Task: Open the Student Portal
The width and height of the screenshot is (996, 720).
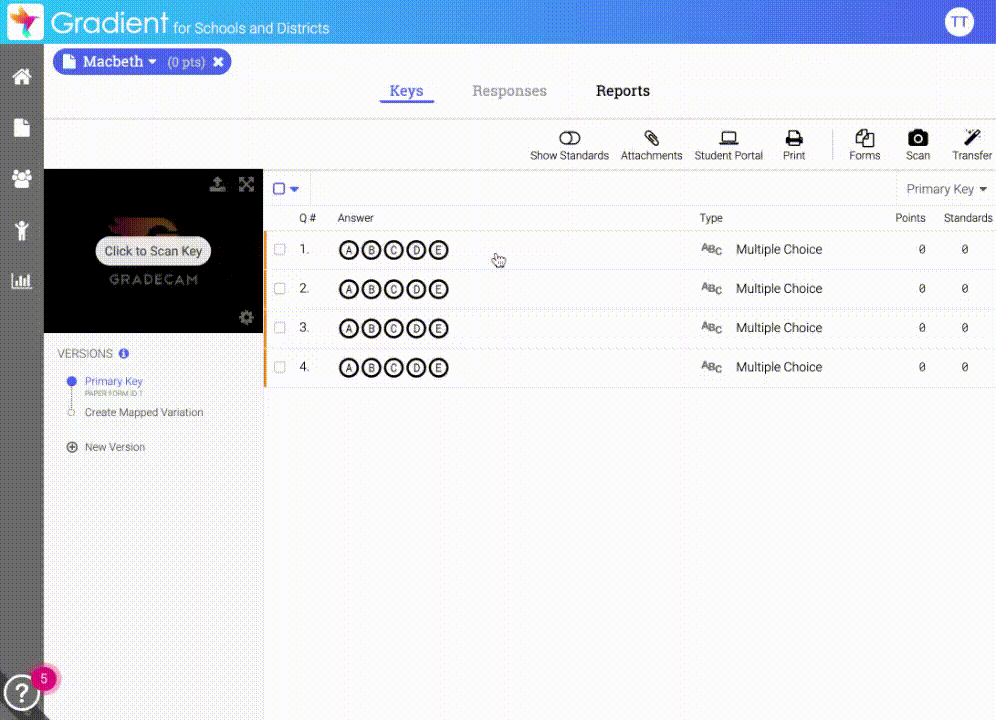Action: (x=728, y=144)
